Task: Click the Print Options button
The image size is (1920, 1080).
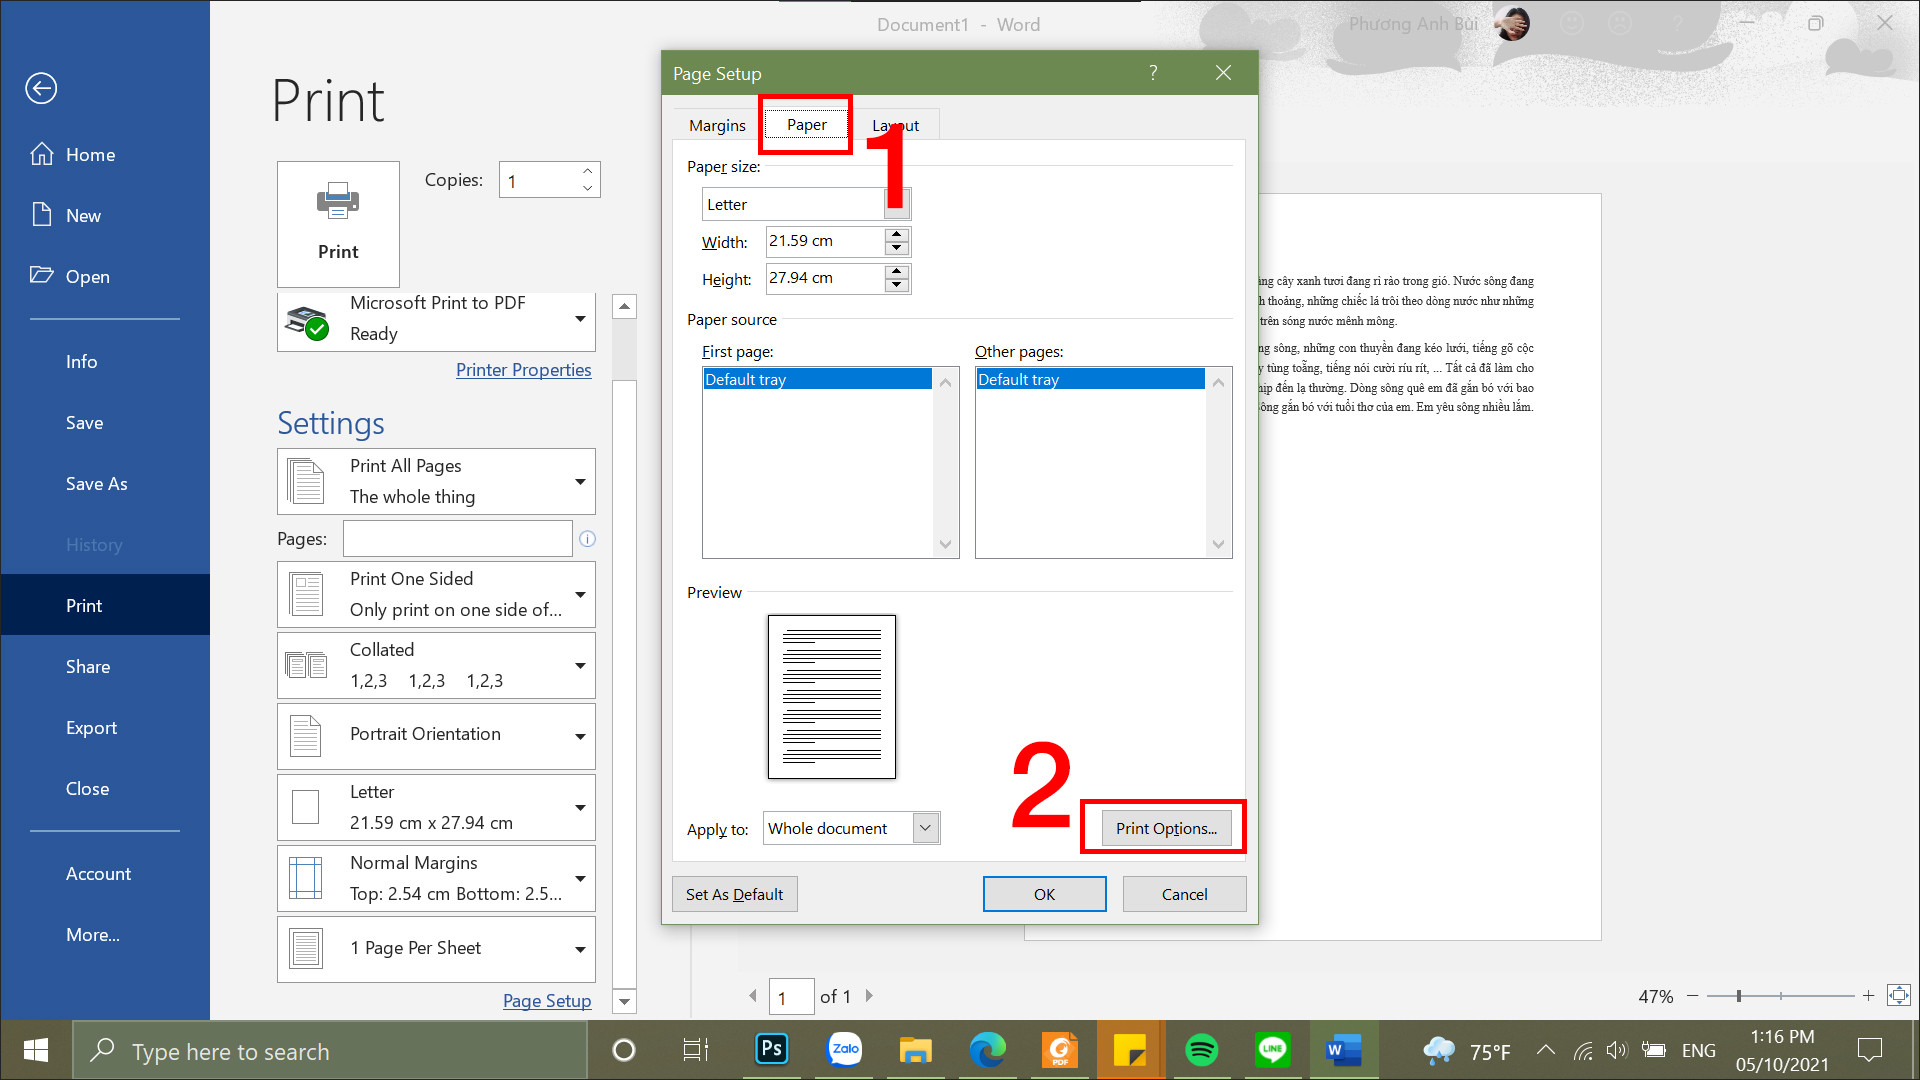Action: (x=1166, y=828)
